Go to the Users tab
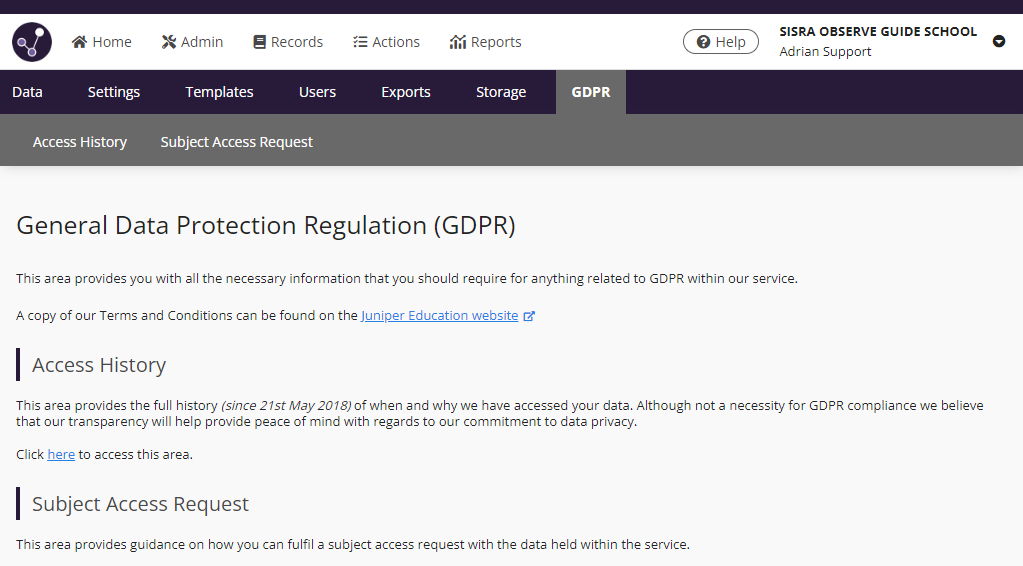1023x566 pixels. point(317,92)
